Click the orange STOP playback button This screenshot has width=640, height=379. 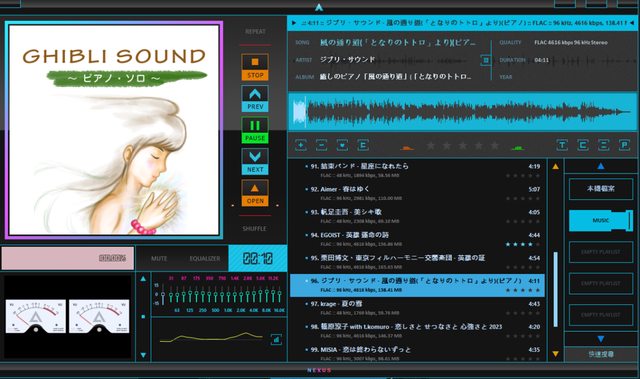pos(255,67)
